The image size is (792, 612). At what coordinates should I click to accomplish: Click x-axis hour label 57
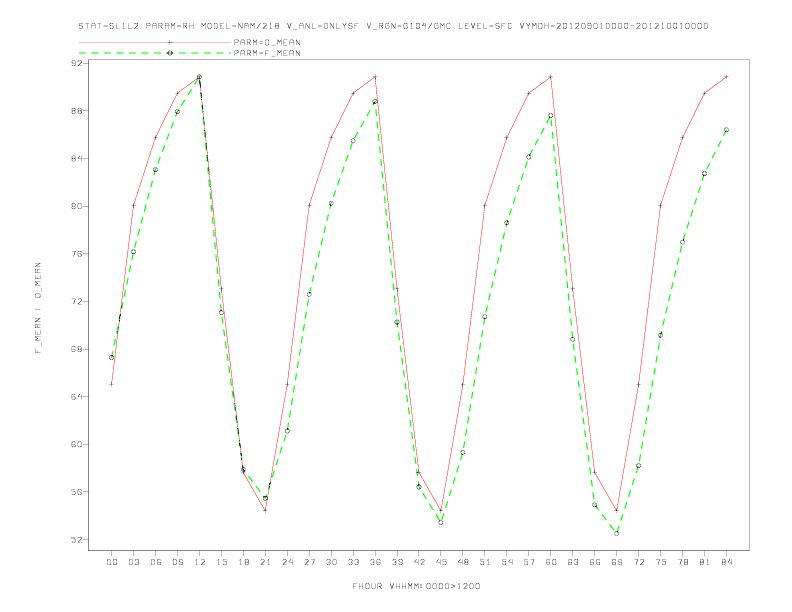[x=529, y=562]
